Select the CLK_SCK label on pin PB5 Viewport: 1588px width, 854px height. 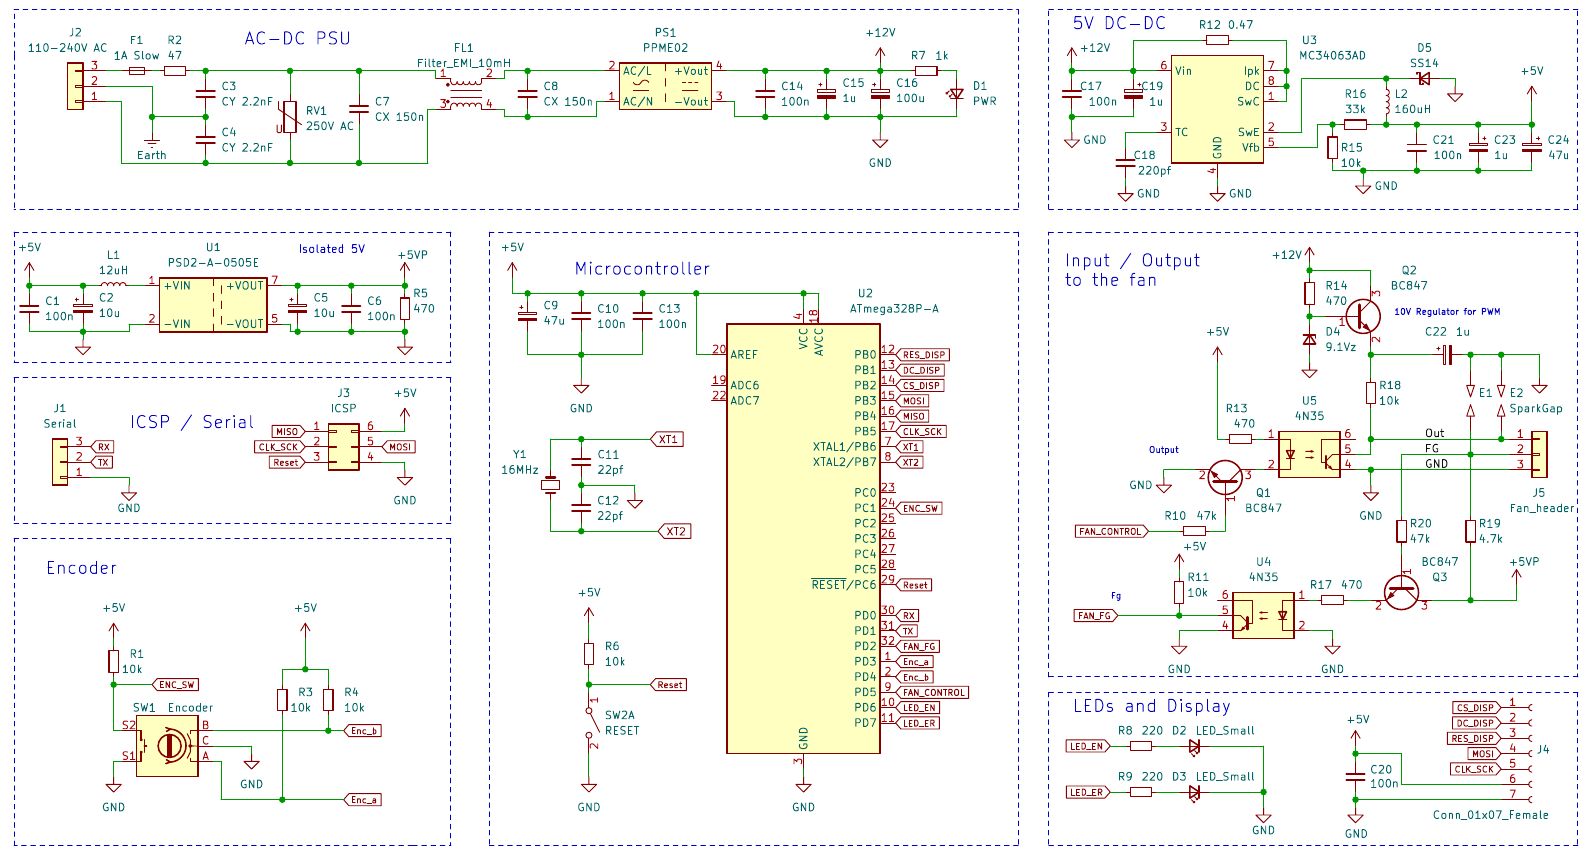click(x=921, y=432)
